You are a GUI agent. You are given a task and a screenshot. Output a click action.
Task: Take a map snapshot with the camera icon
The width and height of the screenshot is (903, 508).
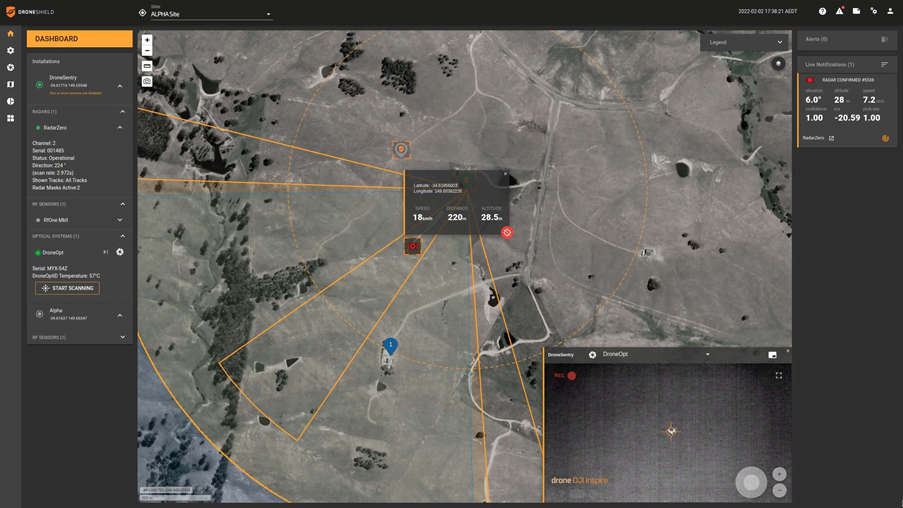(147, 81)
